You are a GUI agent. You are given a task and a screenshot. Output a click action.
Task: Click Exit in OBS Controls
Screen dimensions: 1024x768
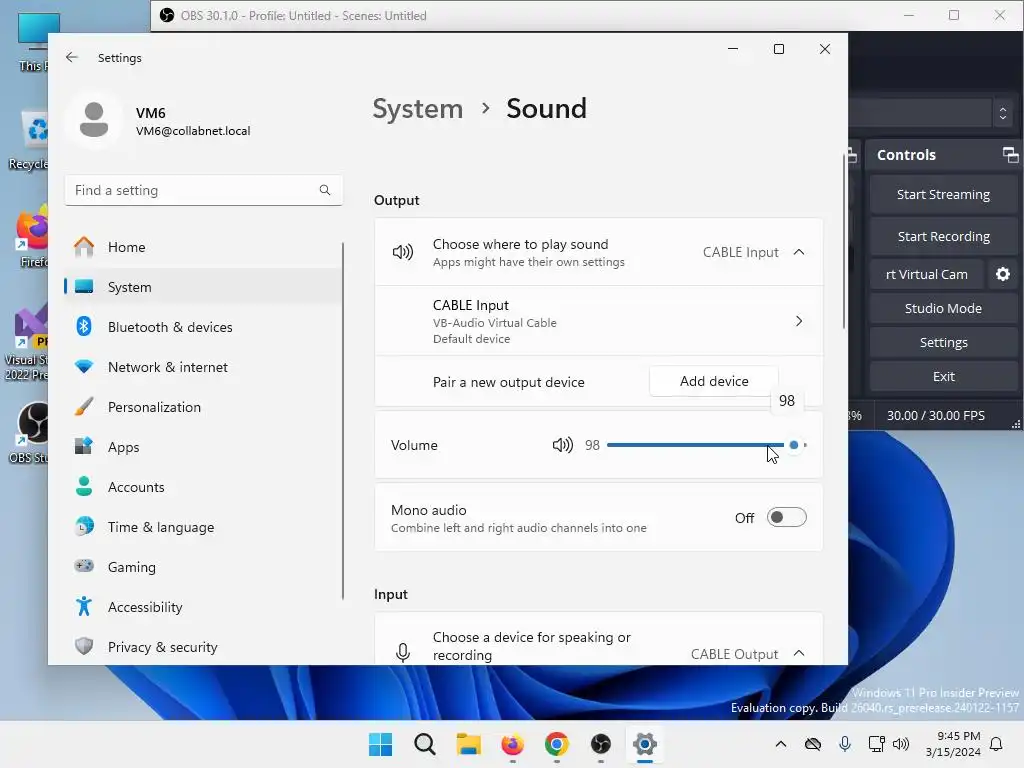943,376
